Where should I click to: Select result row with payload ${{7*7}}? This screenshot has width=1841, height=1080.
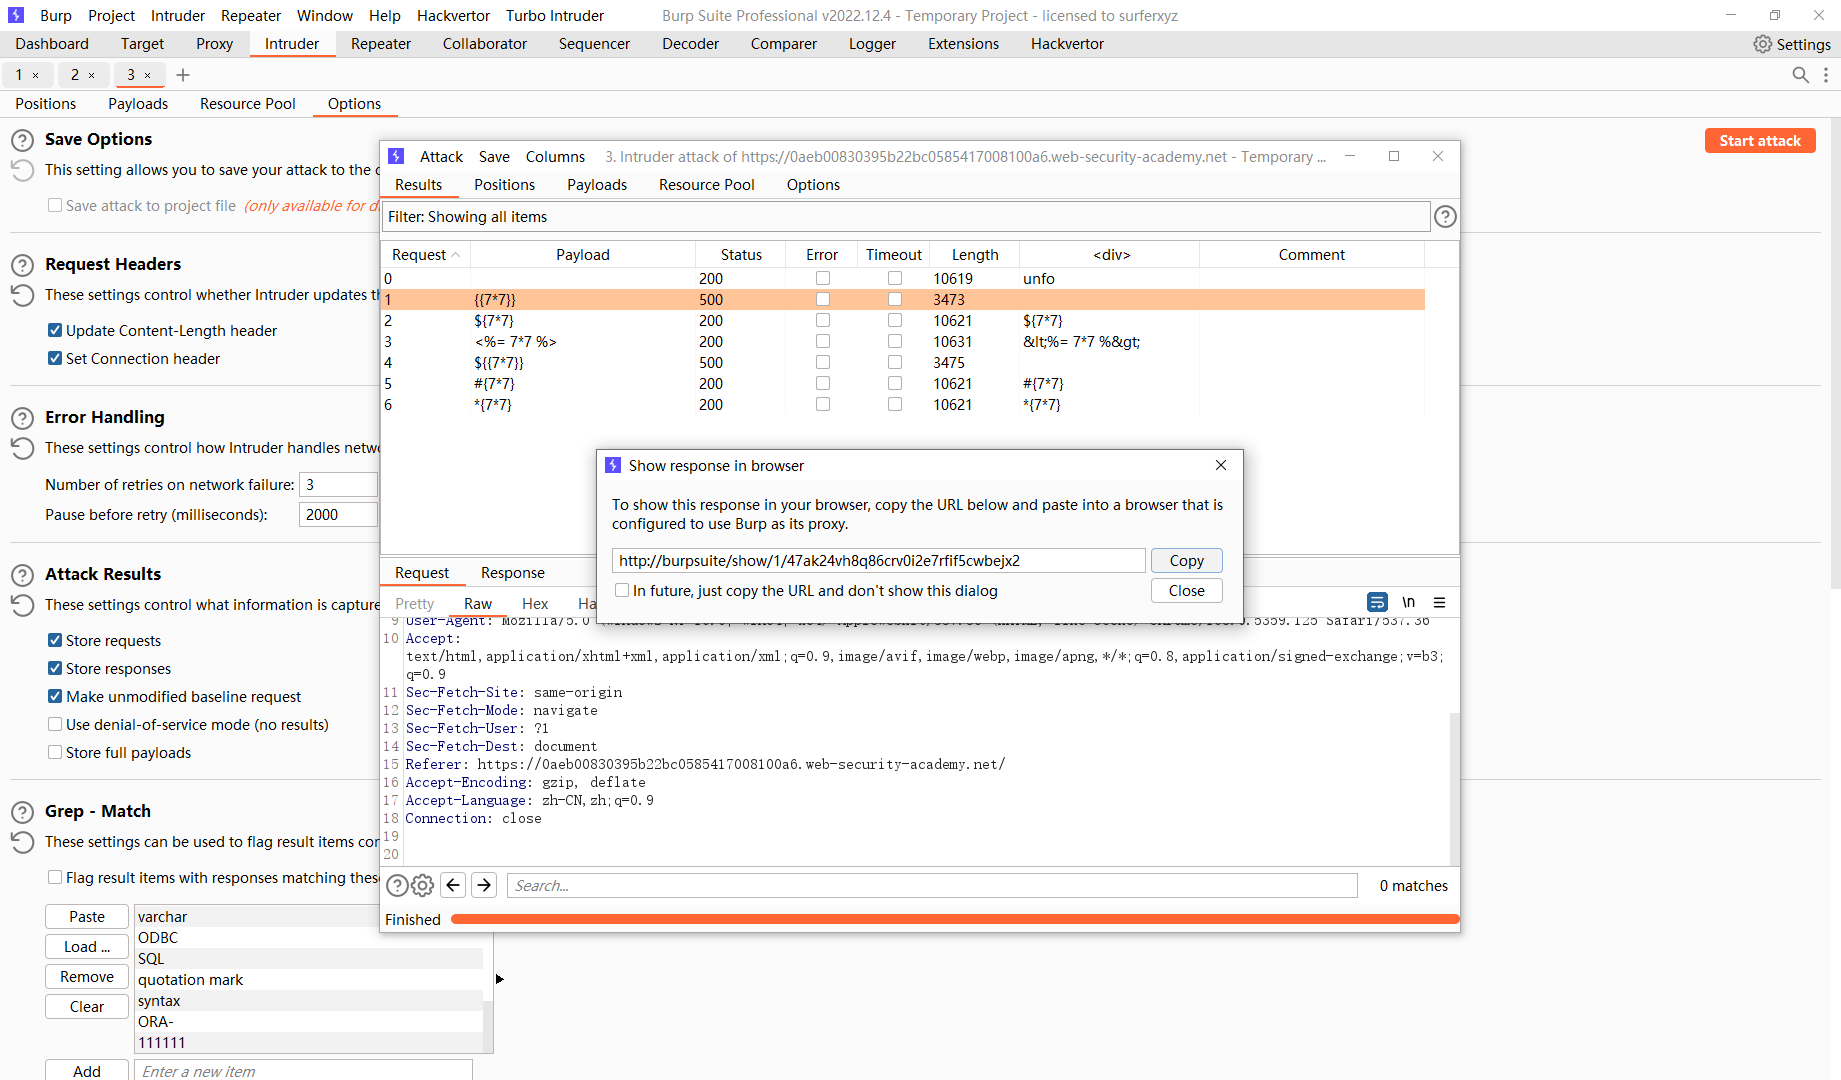pyautogui.click(x=903, y=363)
